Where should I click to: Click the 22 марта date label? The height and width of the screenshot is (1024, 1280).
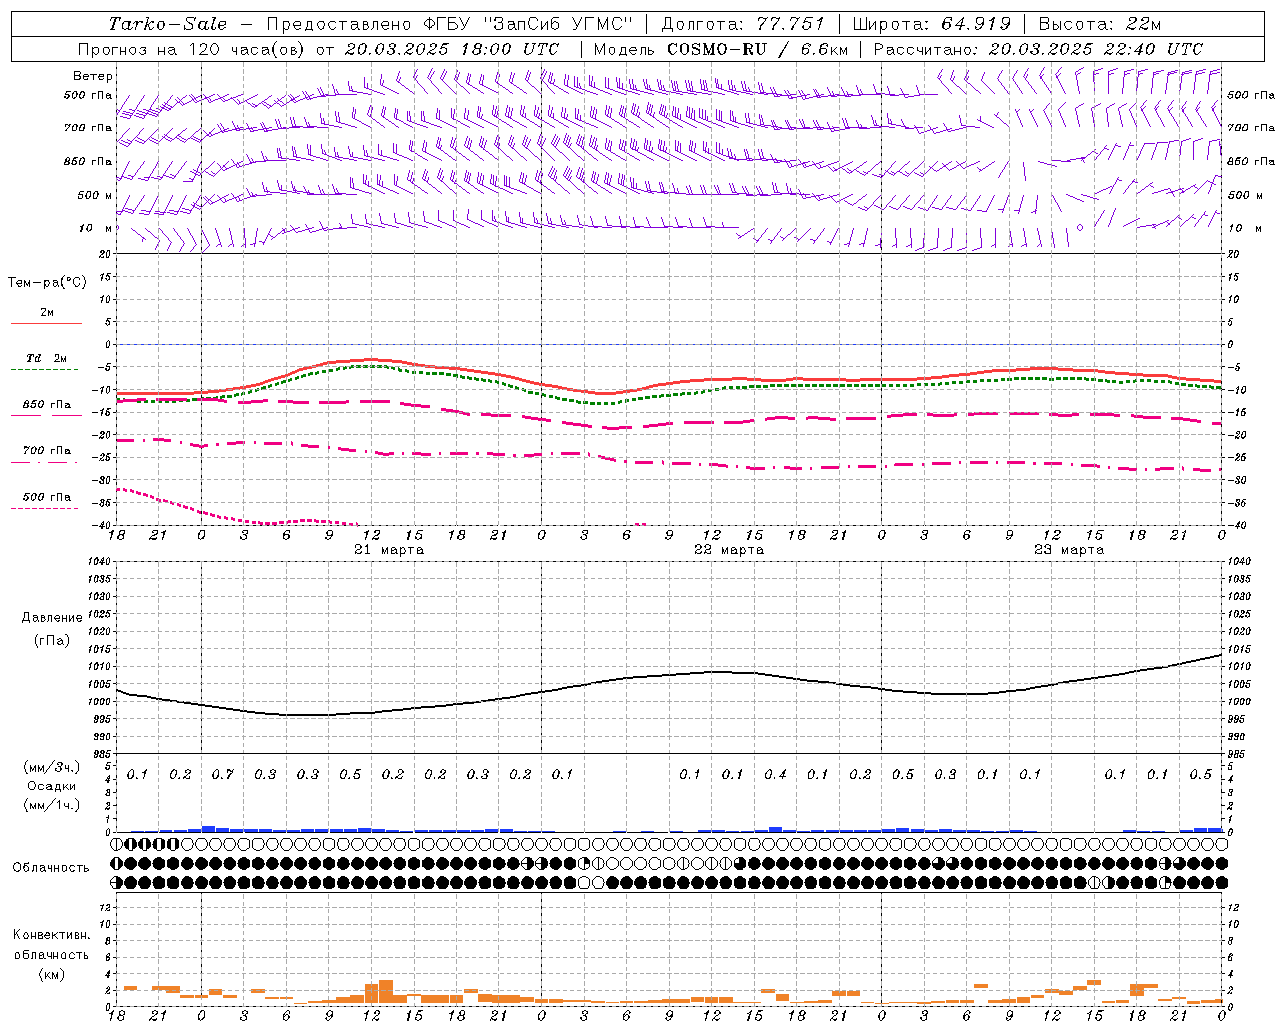[x=729, y=550]
